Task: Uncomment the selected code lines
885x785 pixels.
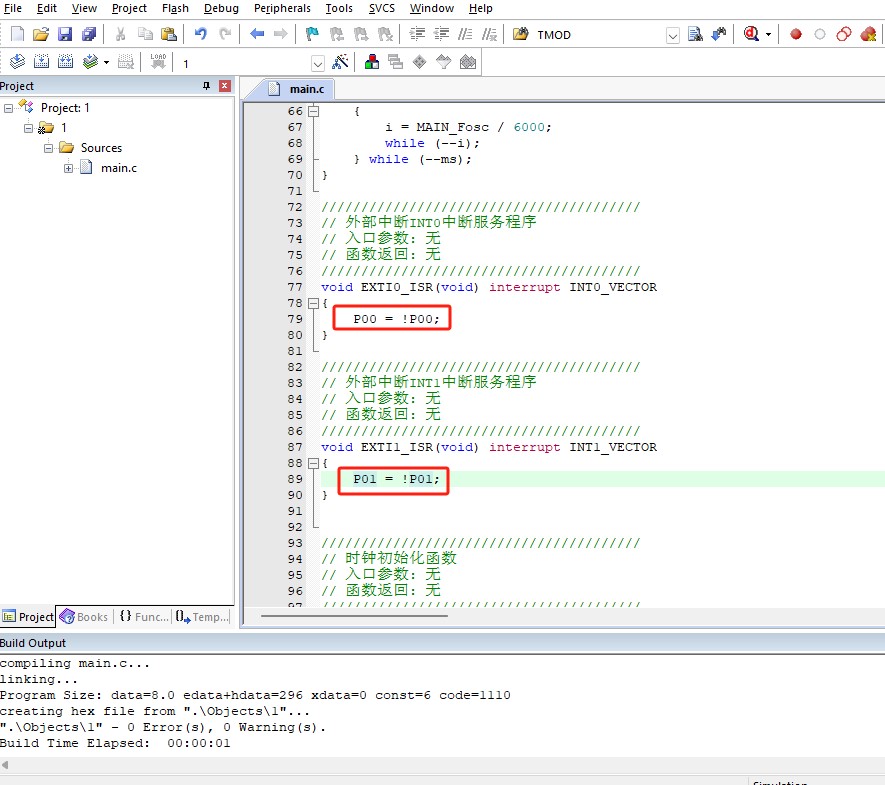Action: 489,34
